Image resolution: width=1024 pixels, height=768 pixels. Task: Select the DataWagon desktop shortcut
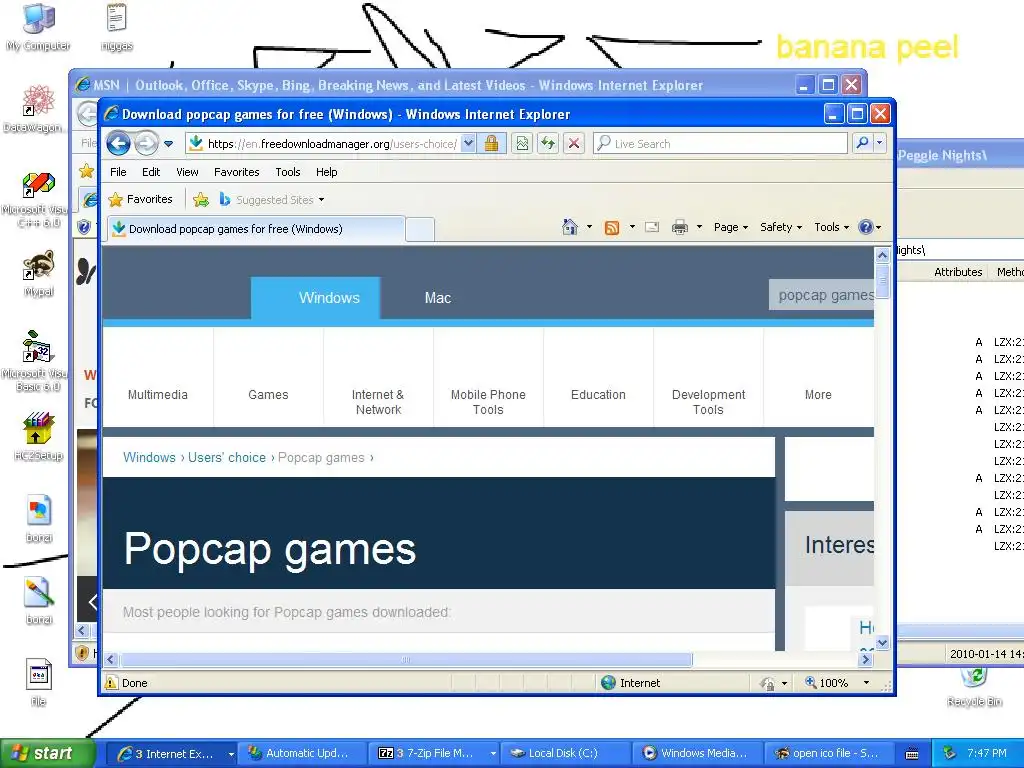[37, 109]
